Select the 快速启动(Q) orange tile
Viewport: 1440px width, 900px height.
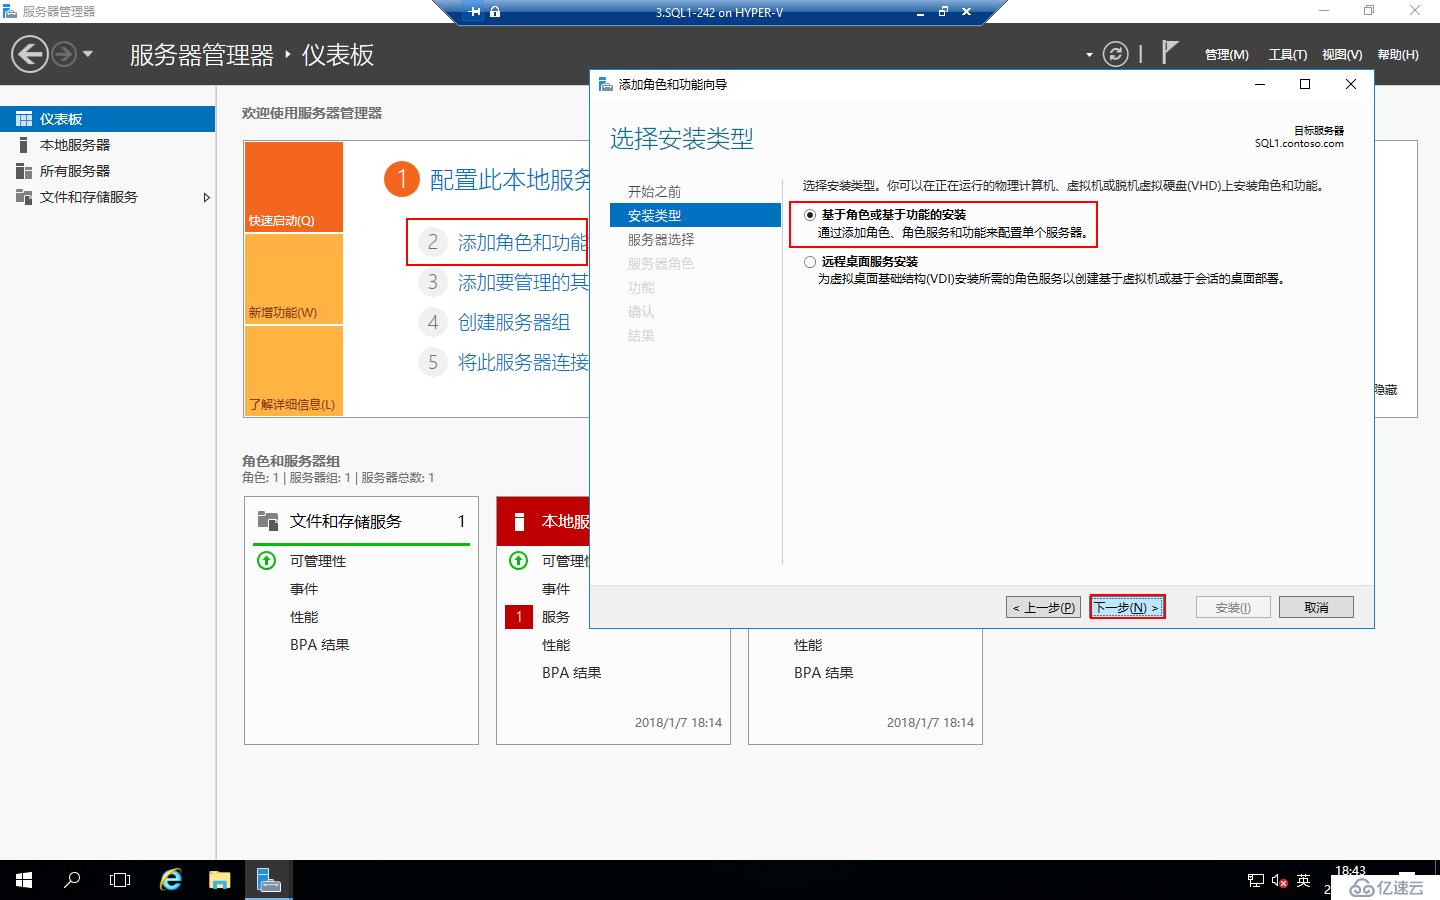point(294,187)
